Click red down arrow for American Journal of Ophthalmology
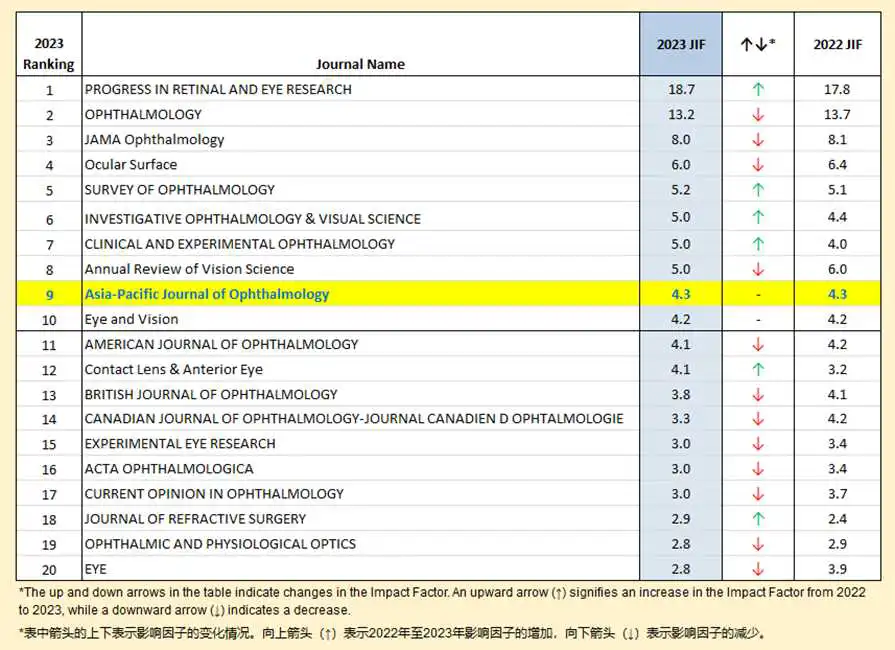The width and height of the screenshot is (895, 650). pos(758,345)
